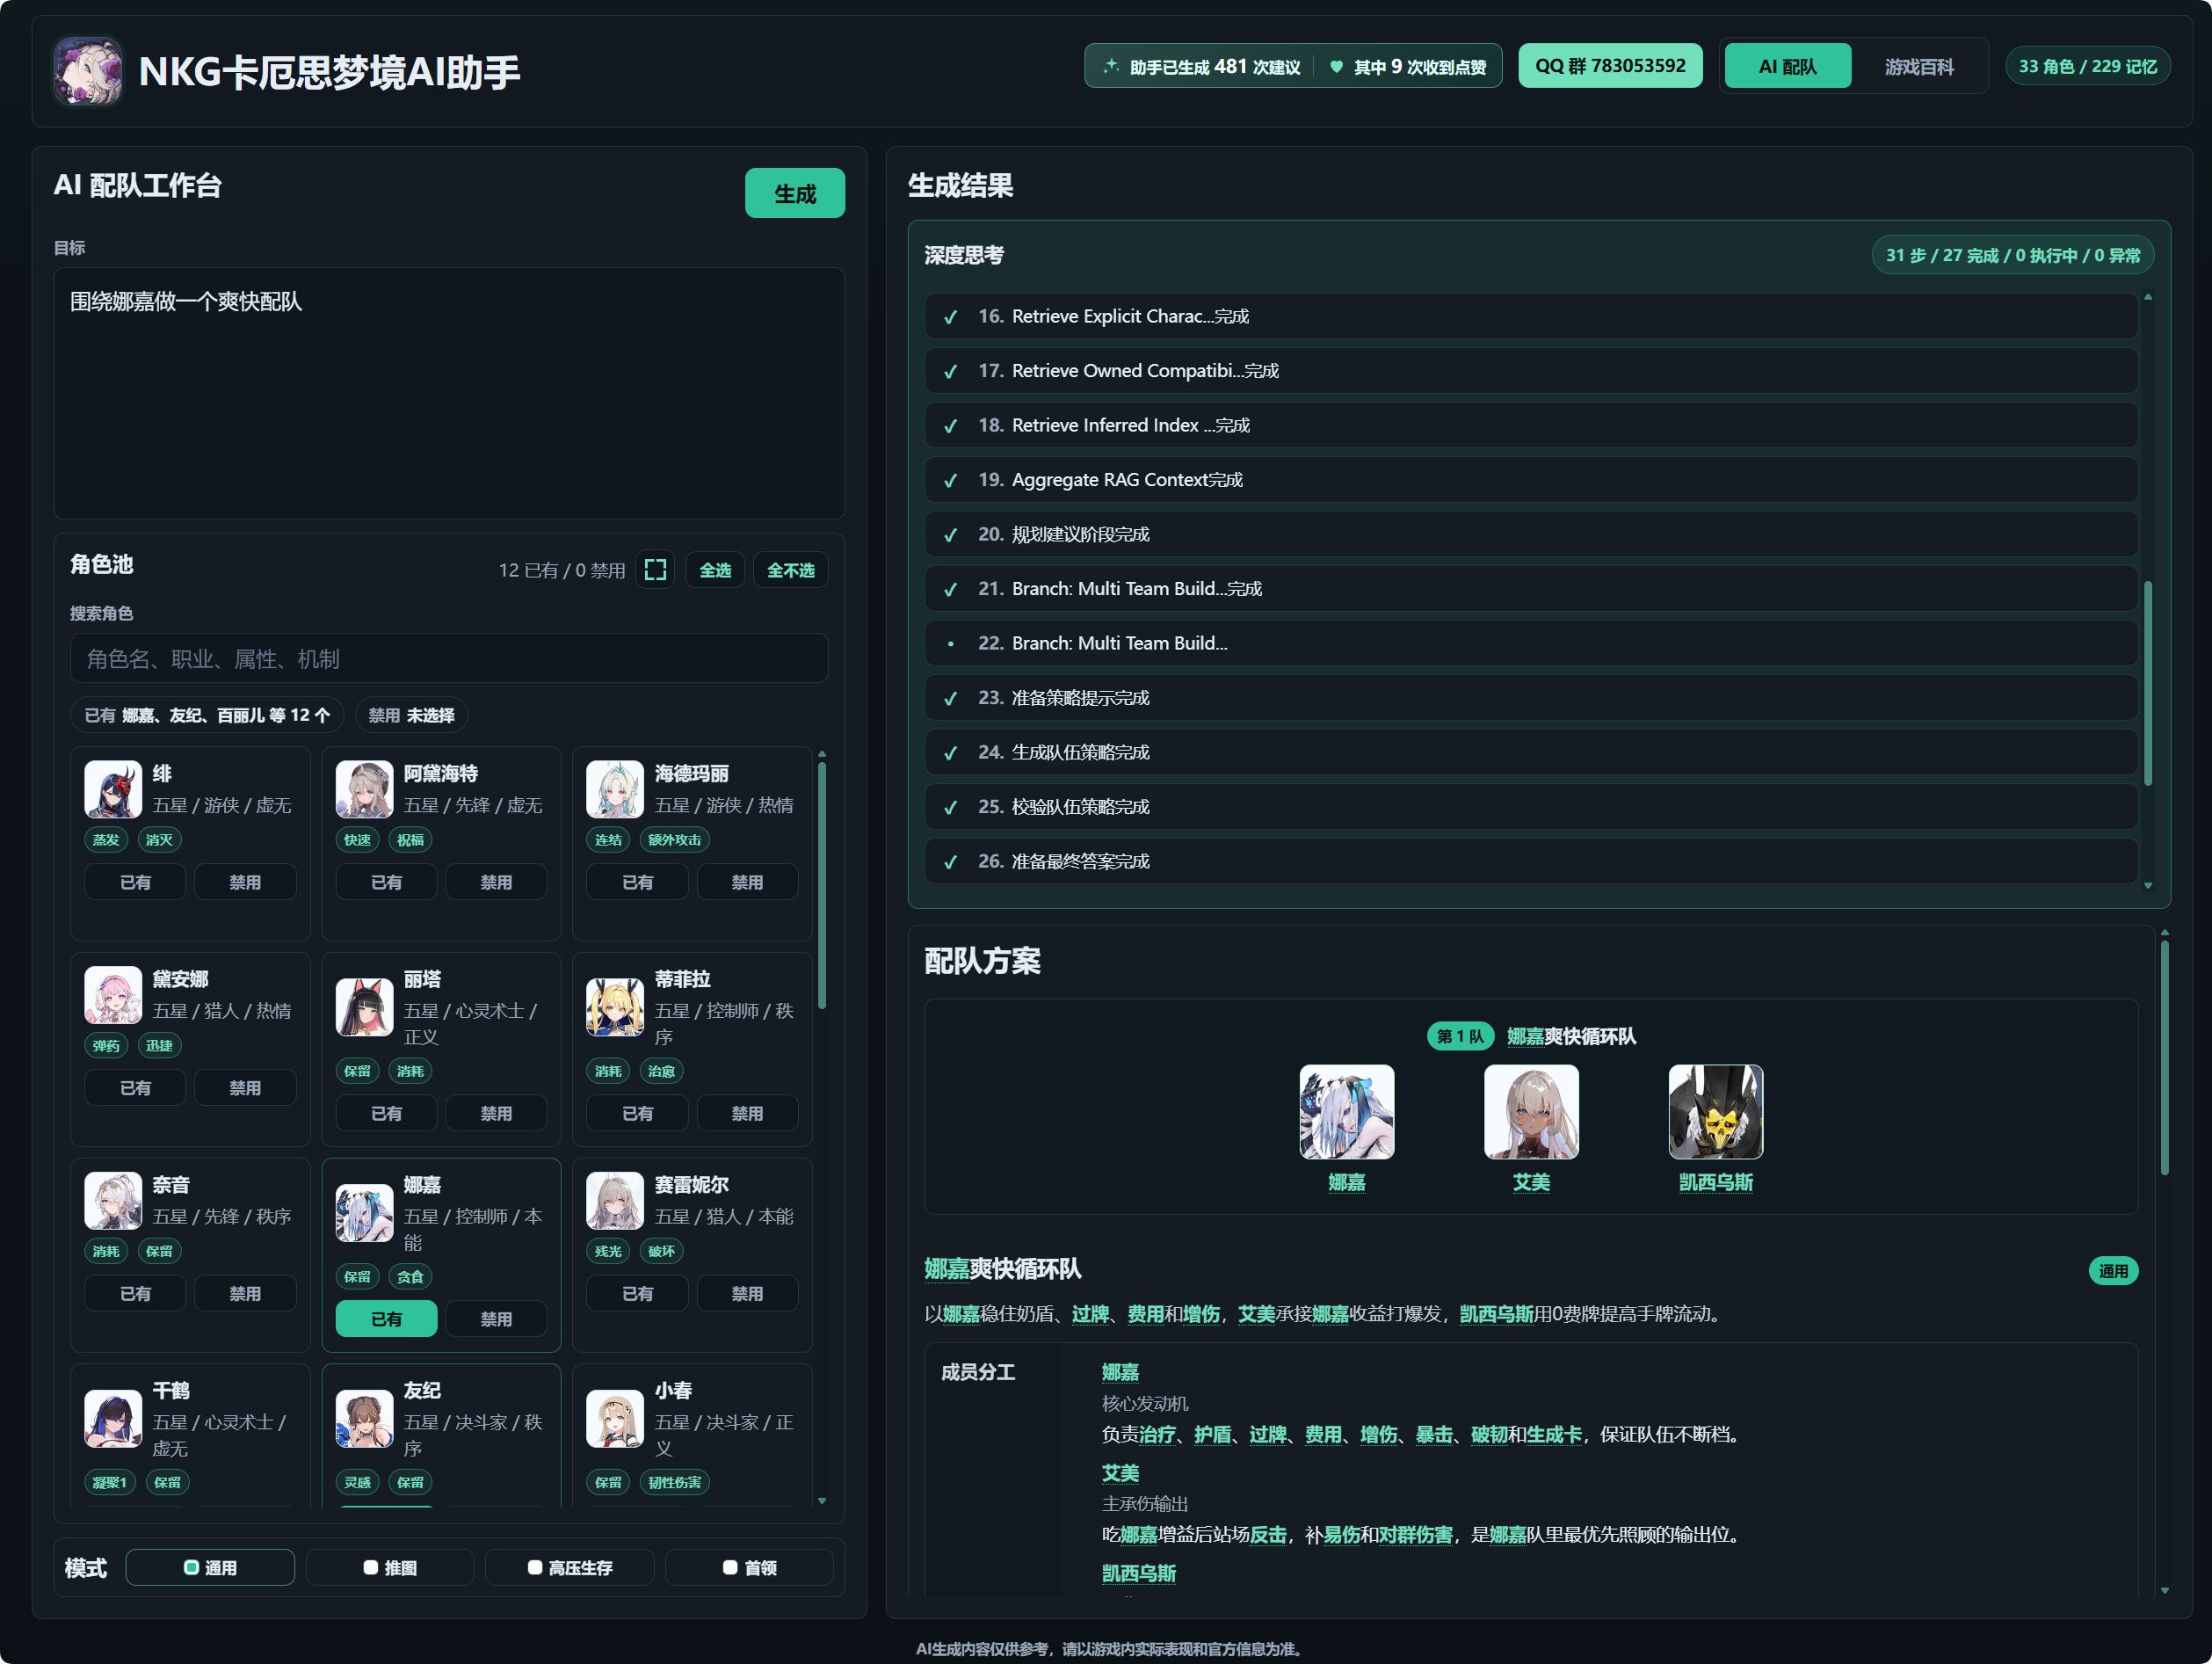Screen dimensions: 2212x1664
Task: Expand step 20 规划建议阶段
Action: [x=1531, y=534]
